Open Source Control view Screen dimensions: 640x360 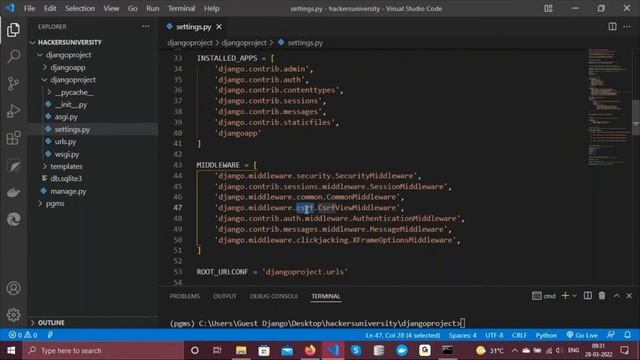13,84
